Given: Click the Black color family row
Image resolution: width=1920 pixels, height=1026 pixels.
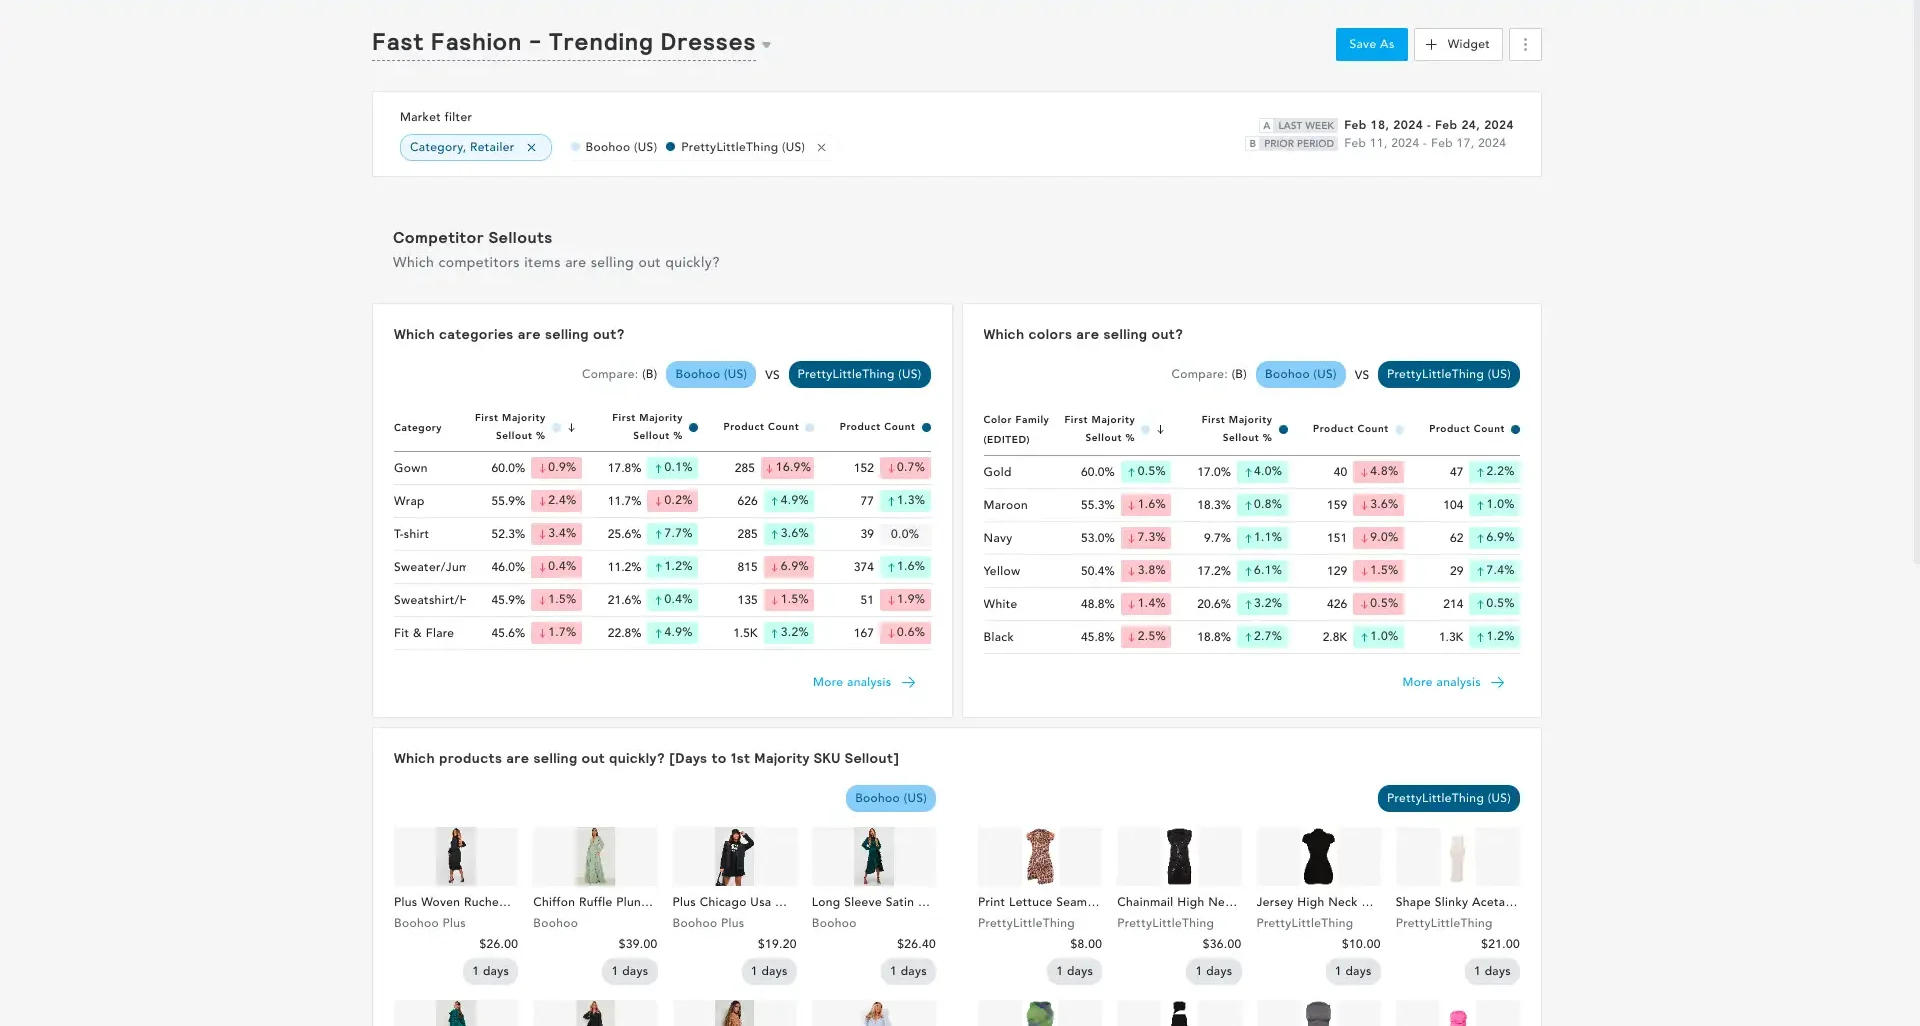Looking at the screenshot, I should tap(1251, 637).
